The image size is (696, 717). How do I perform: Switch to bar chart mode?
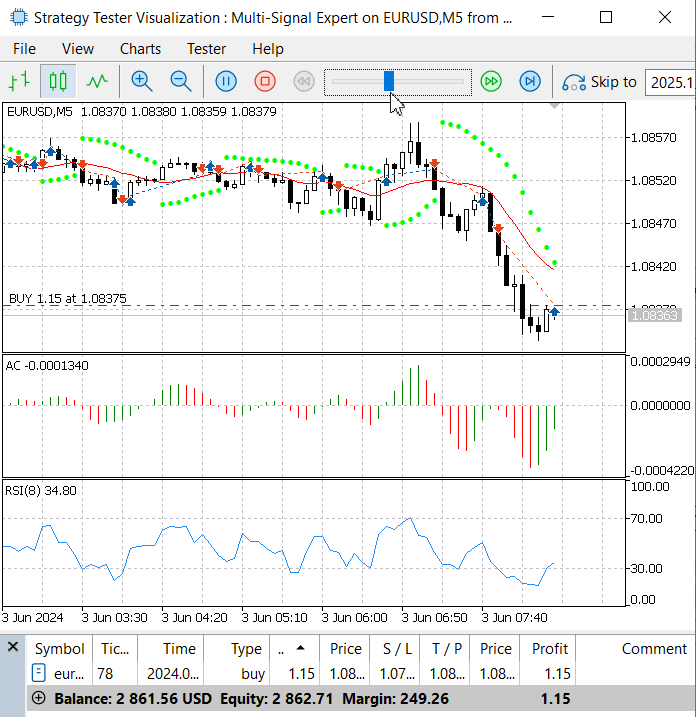[19, 81]
